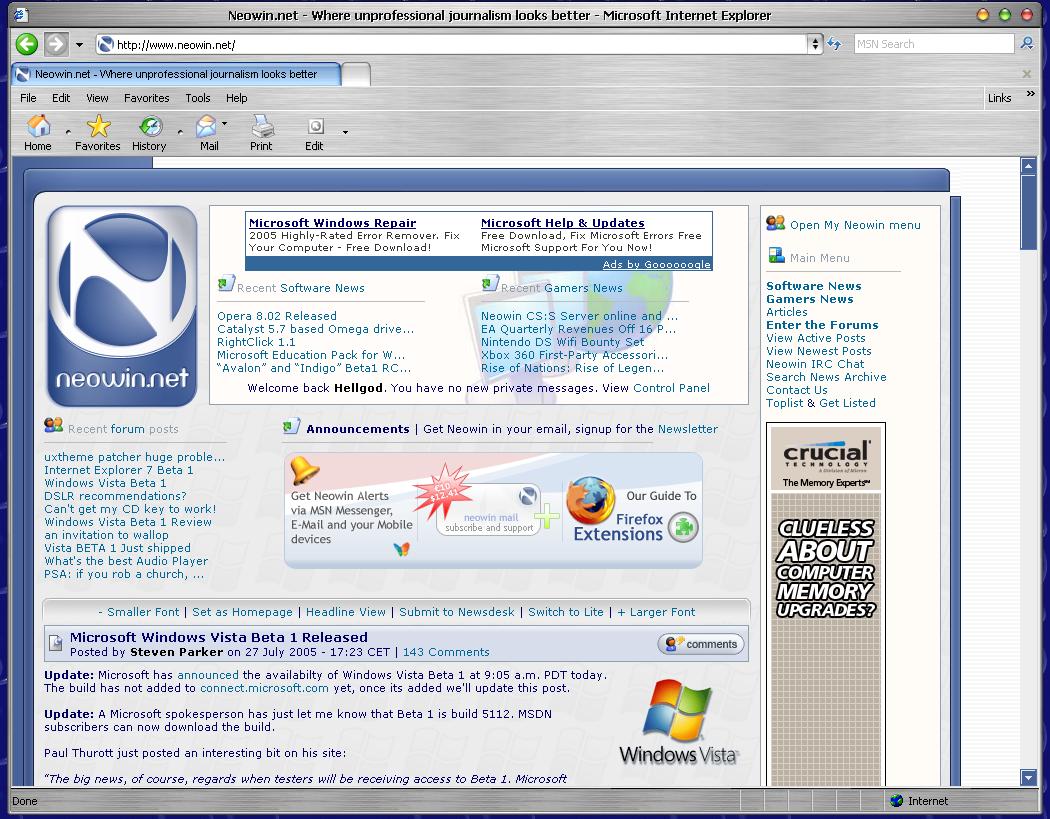Image resolution: width=1050 pixels, height=819 pixels.
Task: Click the scrollbar down arrow
Action: 1029,777
